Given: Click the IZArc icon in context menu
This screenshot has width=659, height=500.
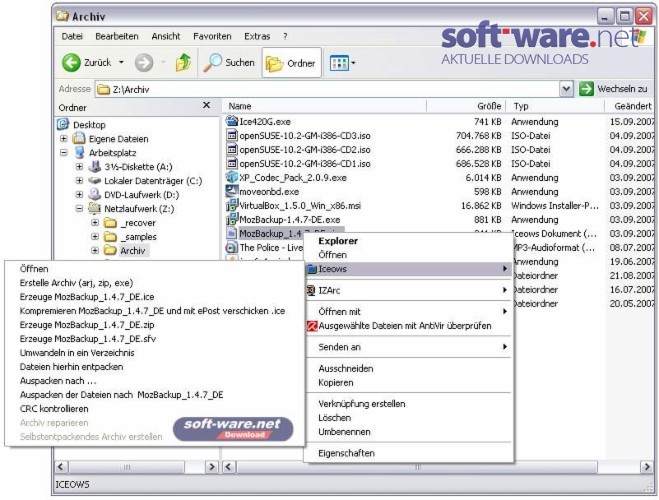Looking at the screenshot, I should point(311,290).
